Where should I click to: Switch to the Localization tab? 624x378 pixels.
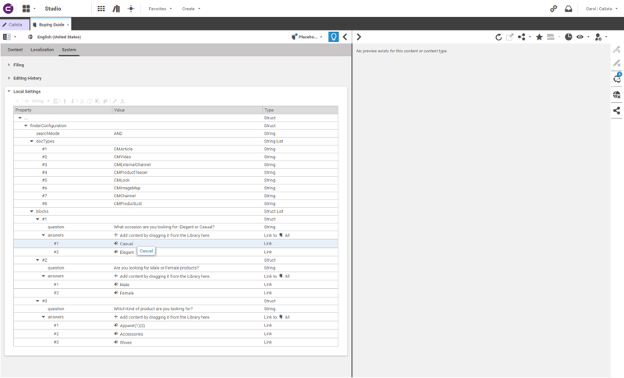pos(42,50)
